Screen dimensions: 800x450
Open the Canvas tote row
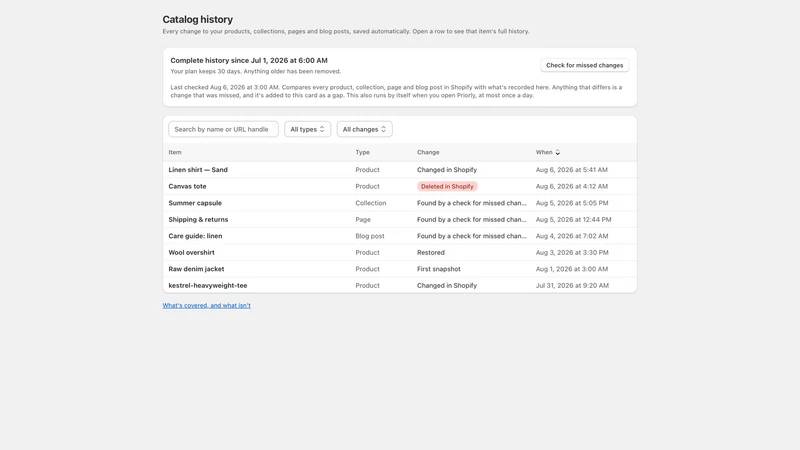pyautogui.click(x=399, y=186)
